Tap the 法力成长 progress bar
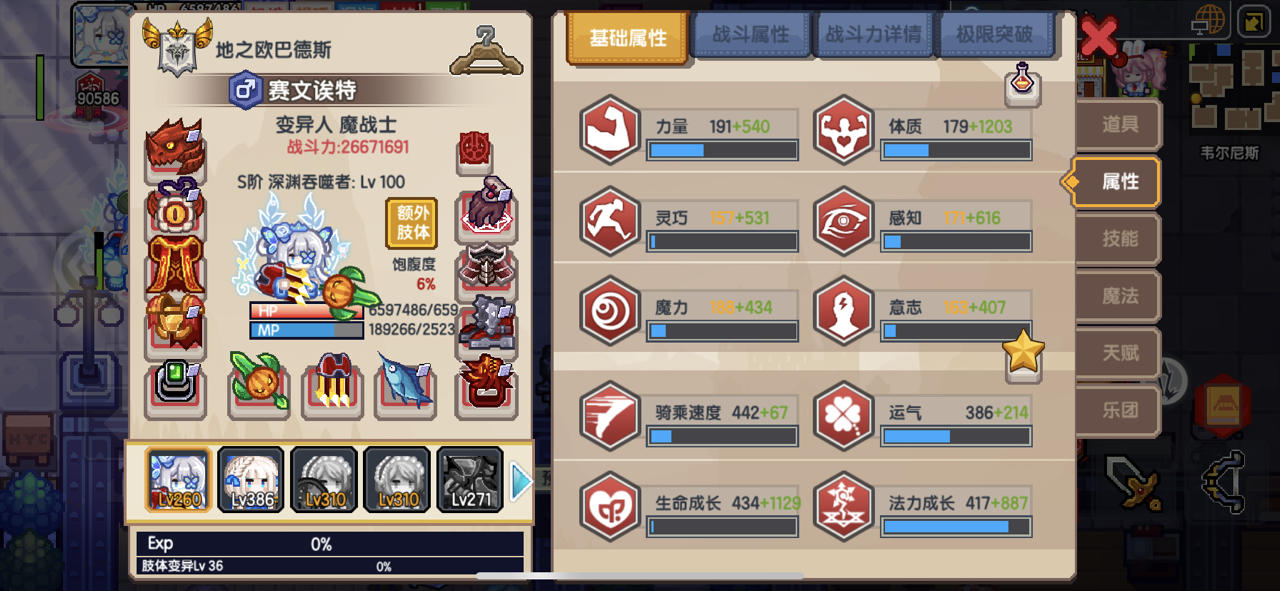The image size is (1280, 591). (957, 526)
